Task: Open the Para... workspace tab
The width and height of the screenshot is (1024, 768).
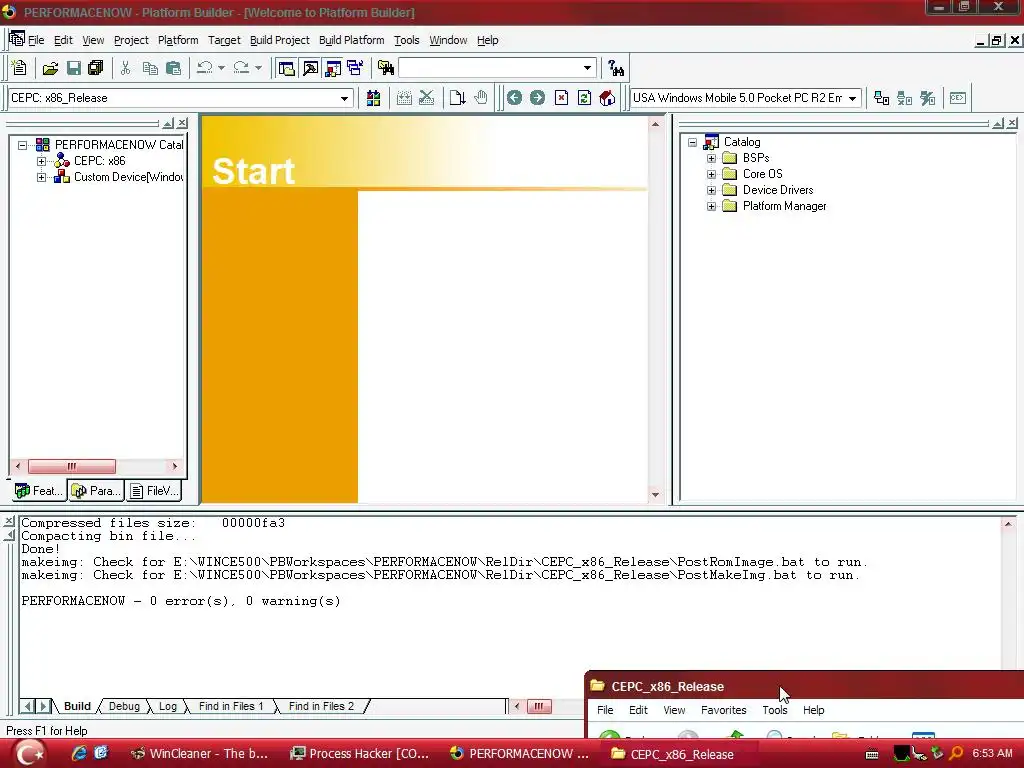Action: [x=96, y=490]
